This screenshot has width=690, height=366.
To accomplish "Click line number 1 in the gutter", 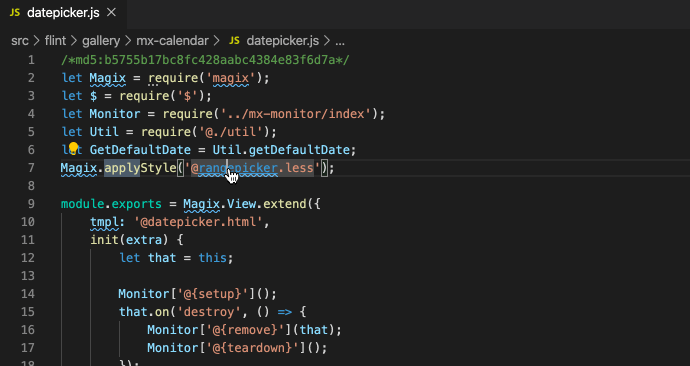I will tap(31, 60).
